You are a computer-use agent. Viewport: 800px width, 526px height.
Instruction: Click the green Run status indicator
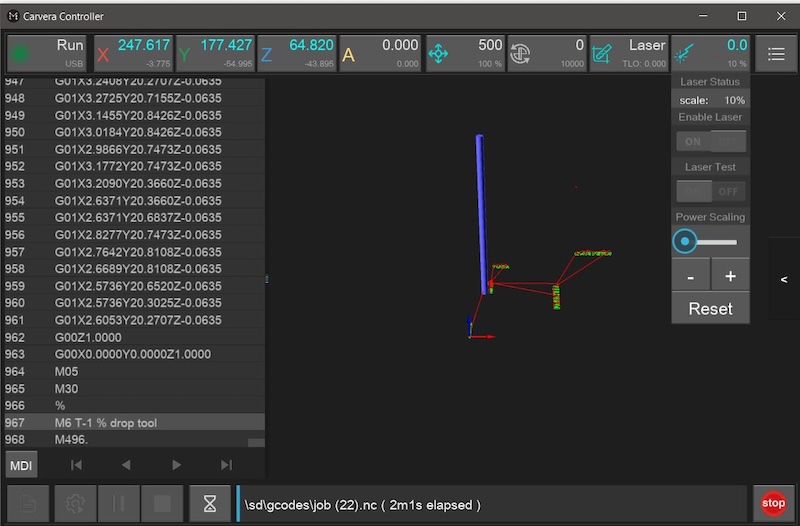click(x=20, y=54)
